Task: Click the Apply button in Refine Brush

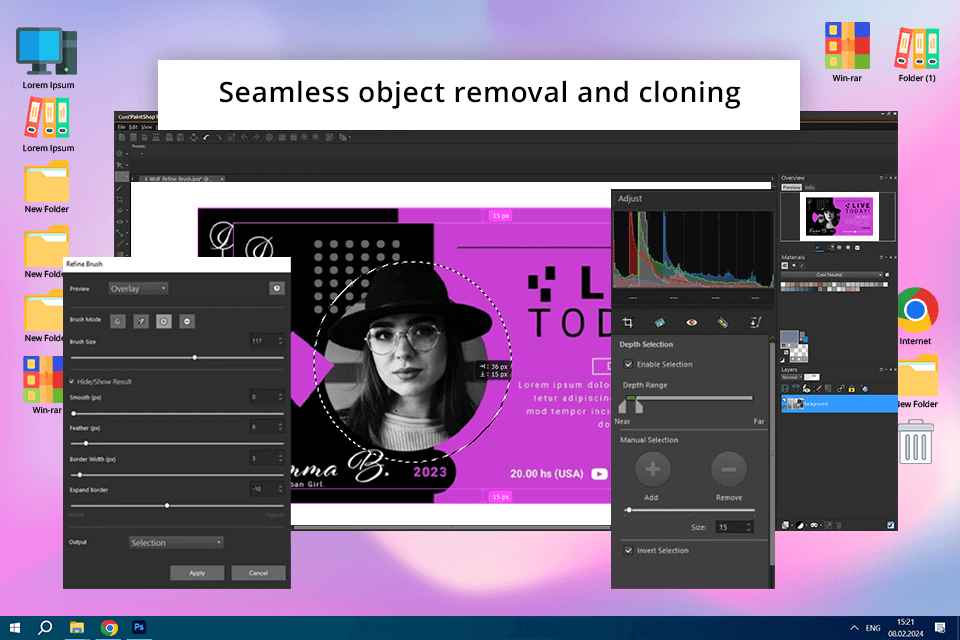Action: [197, 573]
